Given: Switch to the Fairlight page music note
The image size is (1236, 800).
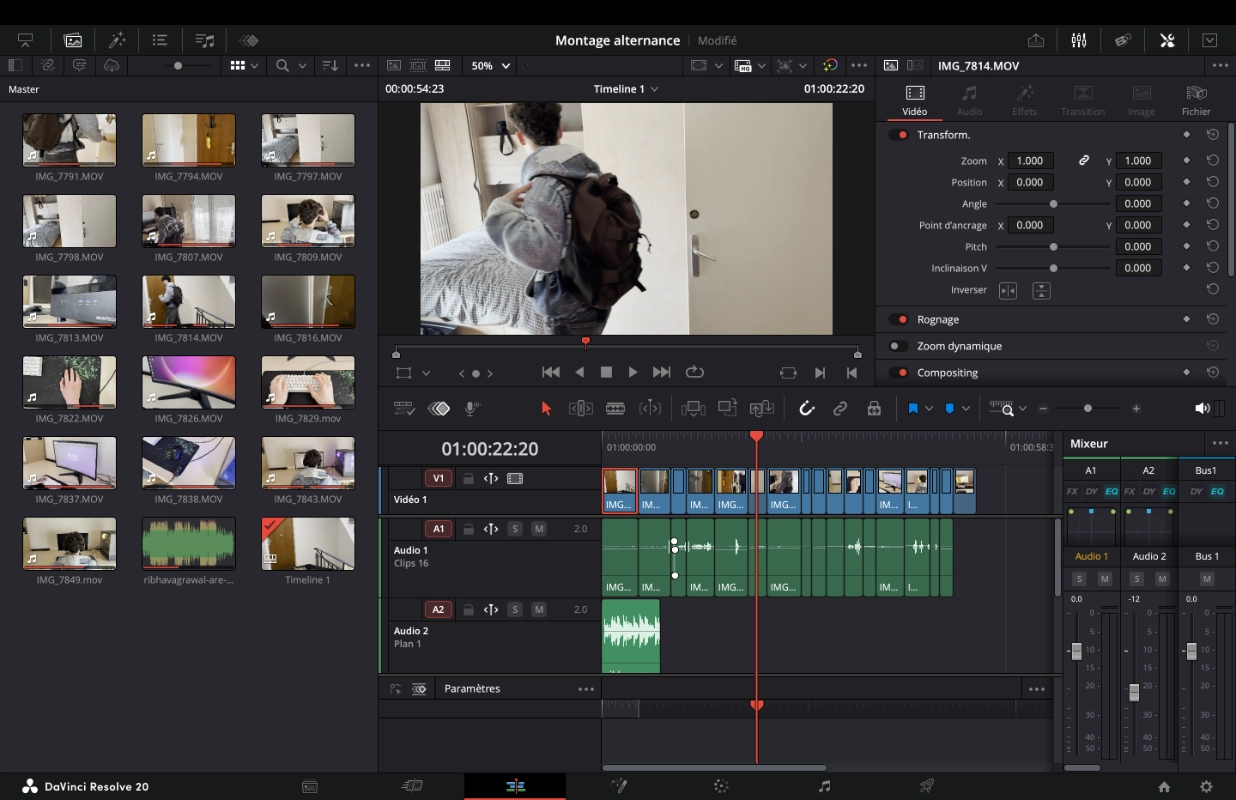Looking at the screenshot, I should [824, 786].
